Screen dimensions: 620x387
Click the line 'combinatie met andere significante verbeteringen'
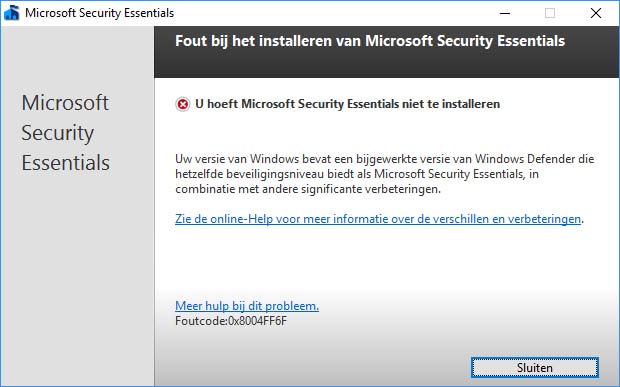pyautogui.click(x=308, y=189)
